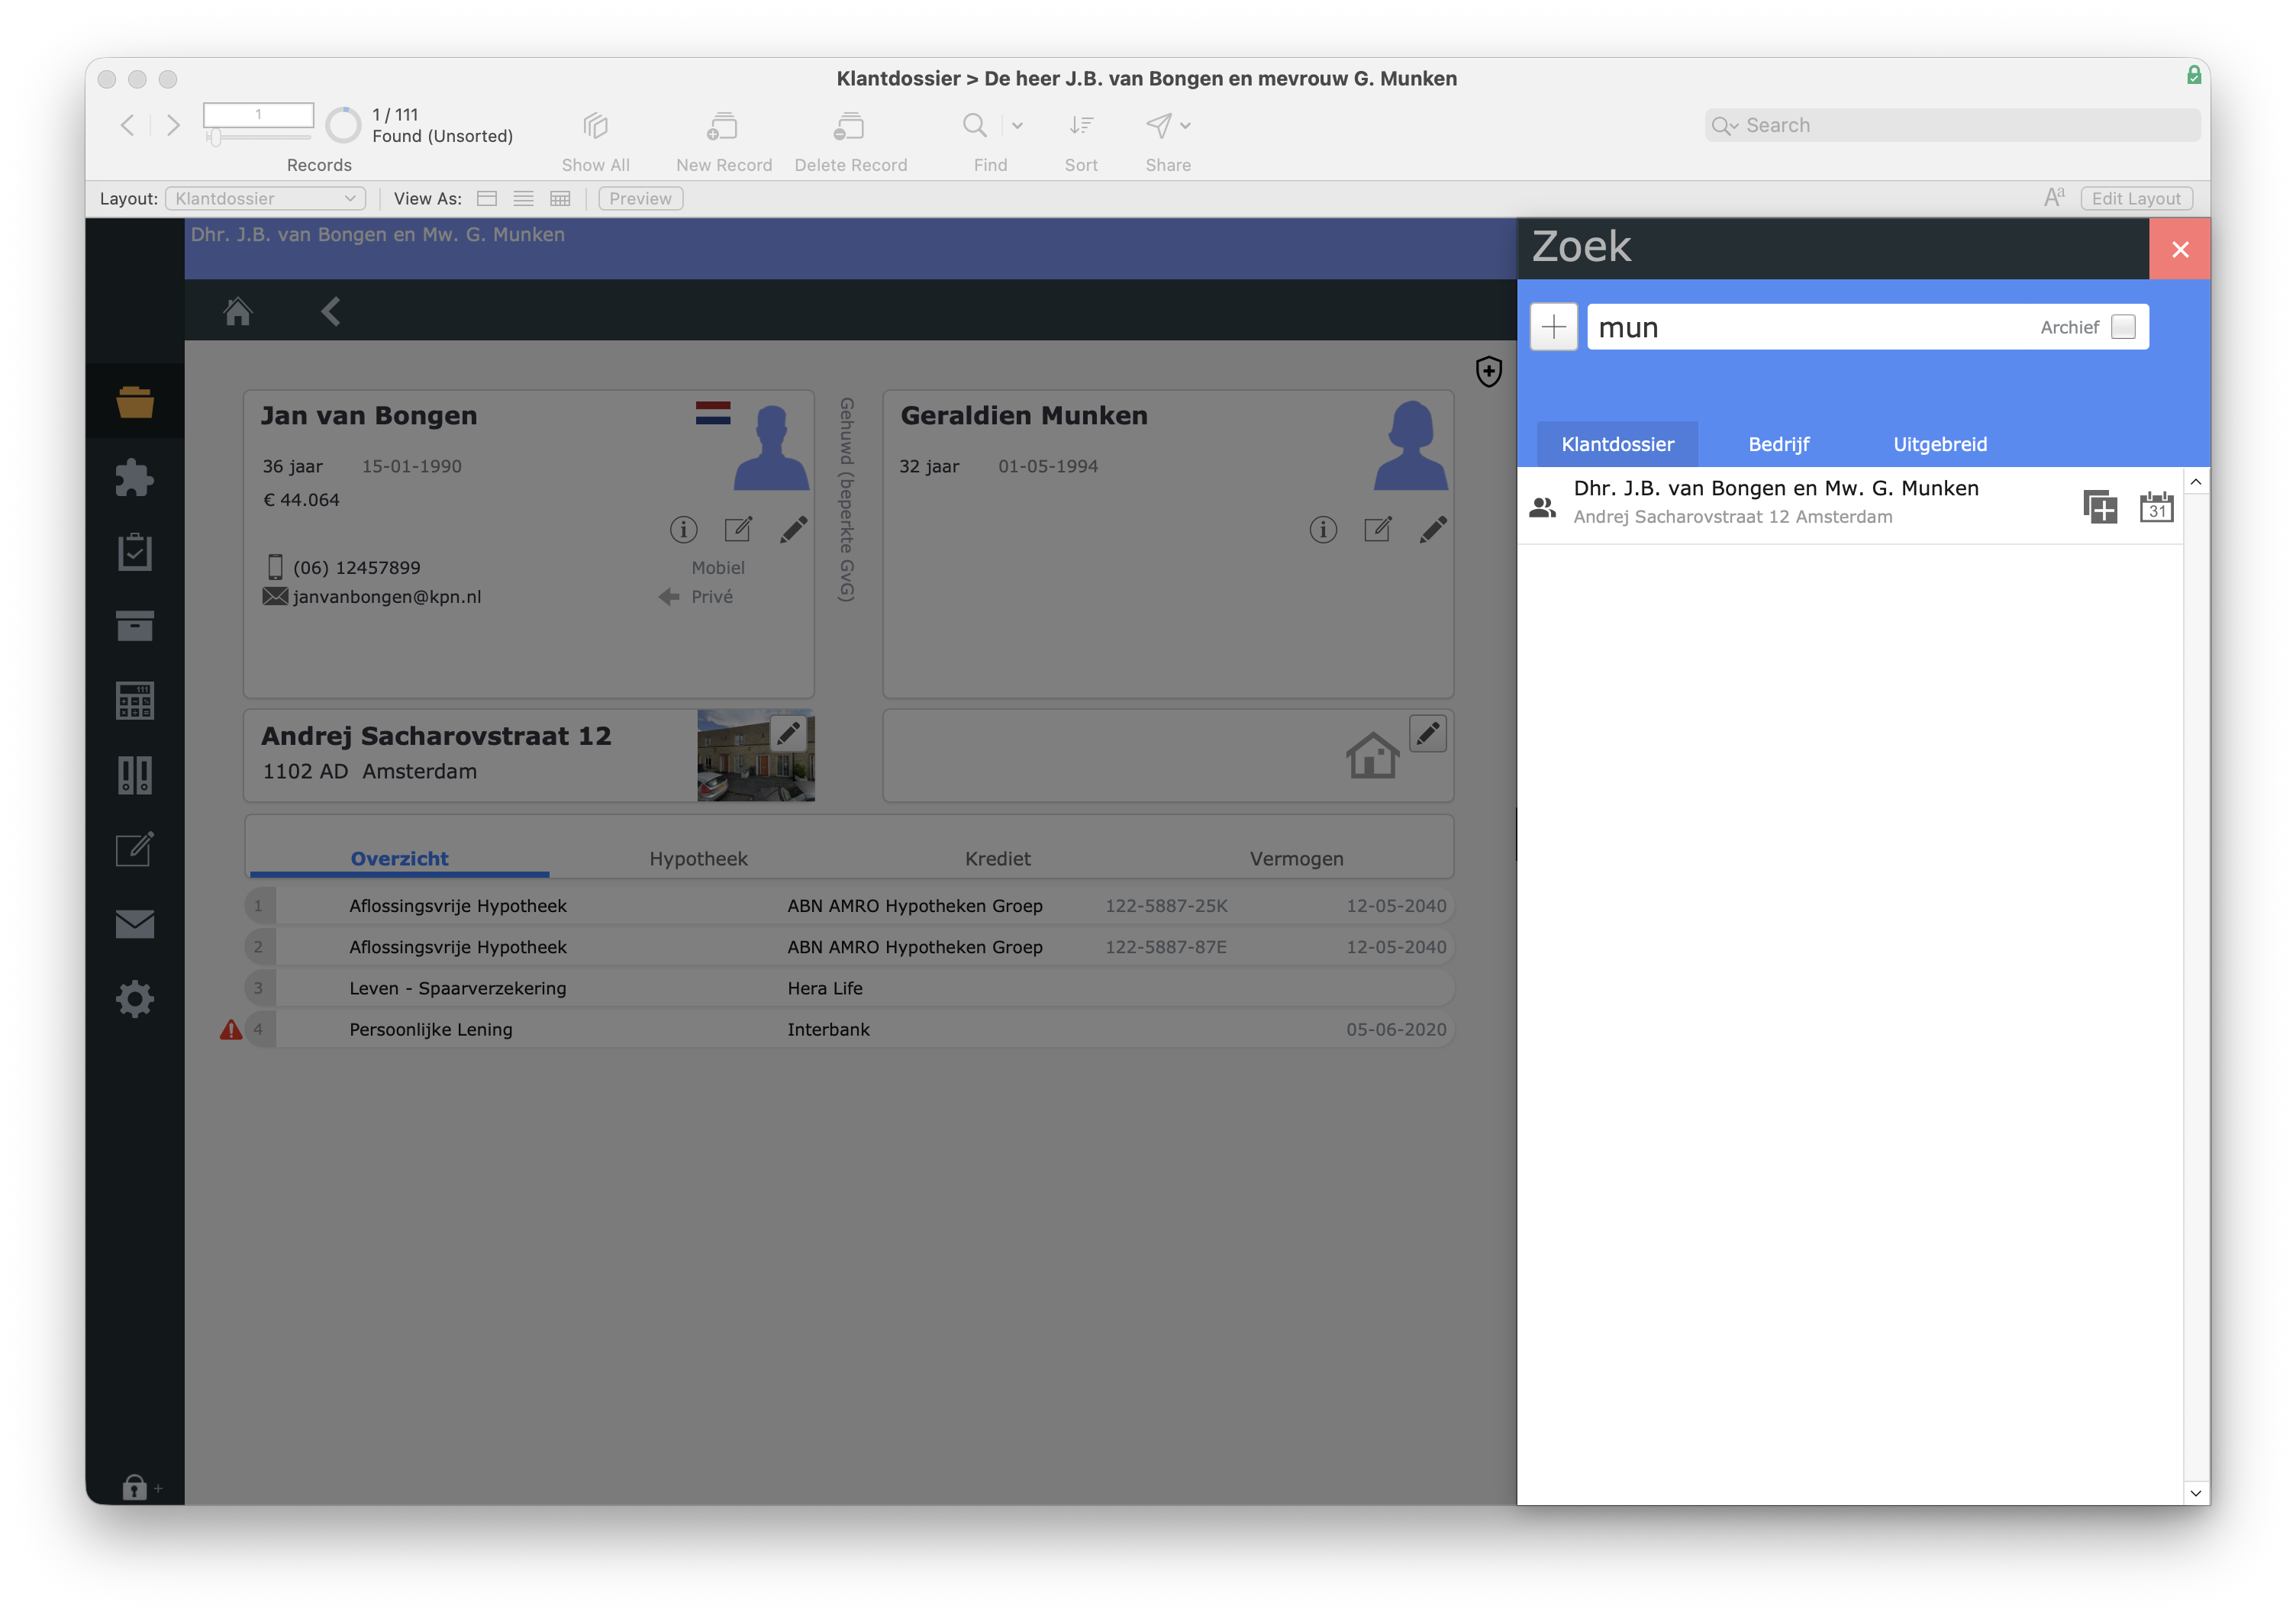
Task: Switch to Table view in View As
Action: tap(560, 199)
